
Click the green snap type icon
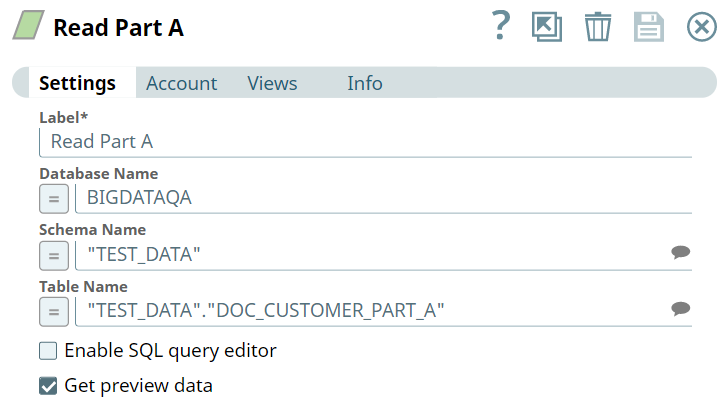point(28,25)
